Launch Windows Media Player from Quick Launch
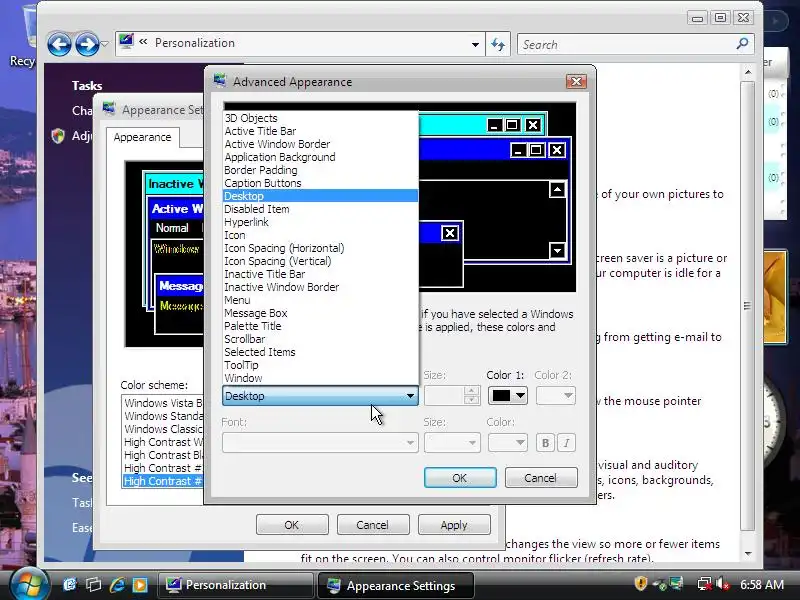Screen dimensions: 800x600 (x=140, y=585)
